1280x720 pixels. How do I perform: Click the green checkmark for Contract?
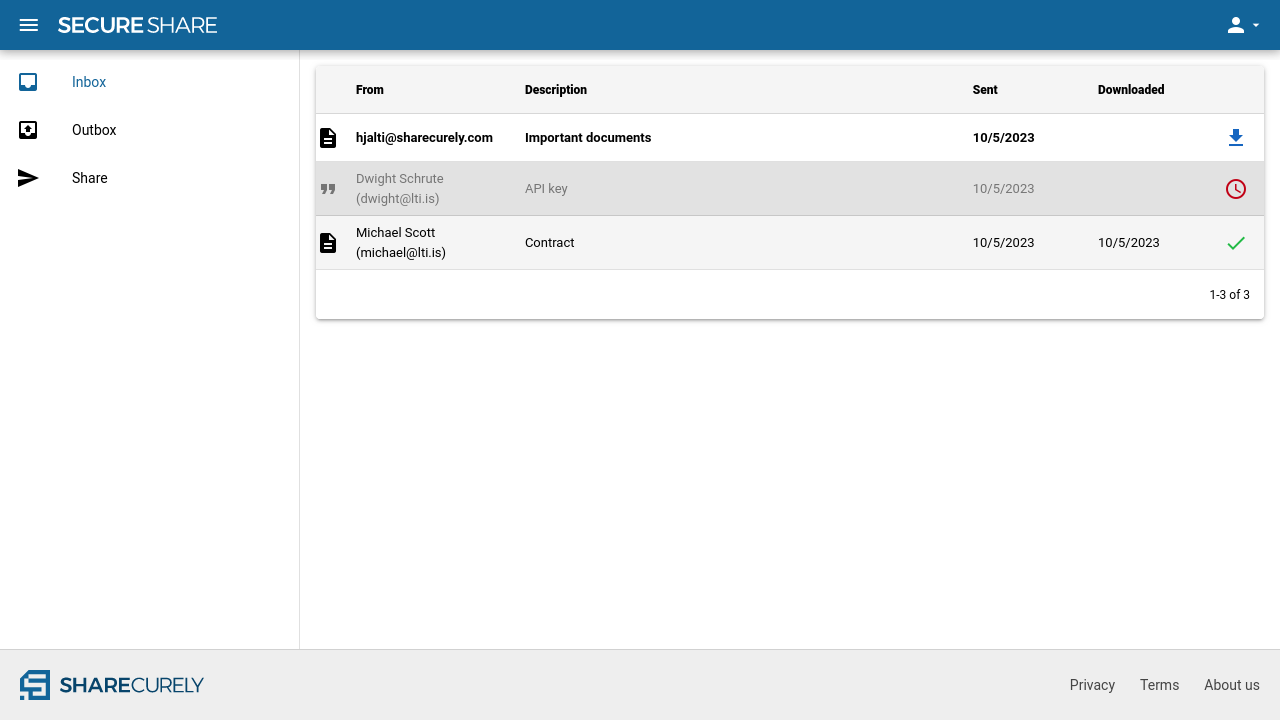(1236, 243)
